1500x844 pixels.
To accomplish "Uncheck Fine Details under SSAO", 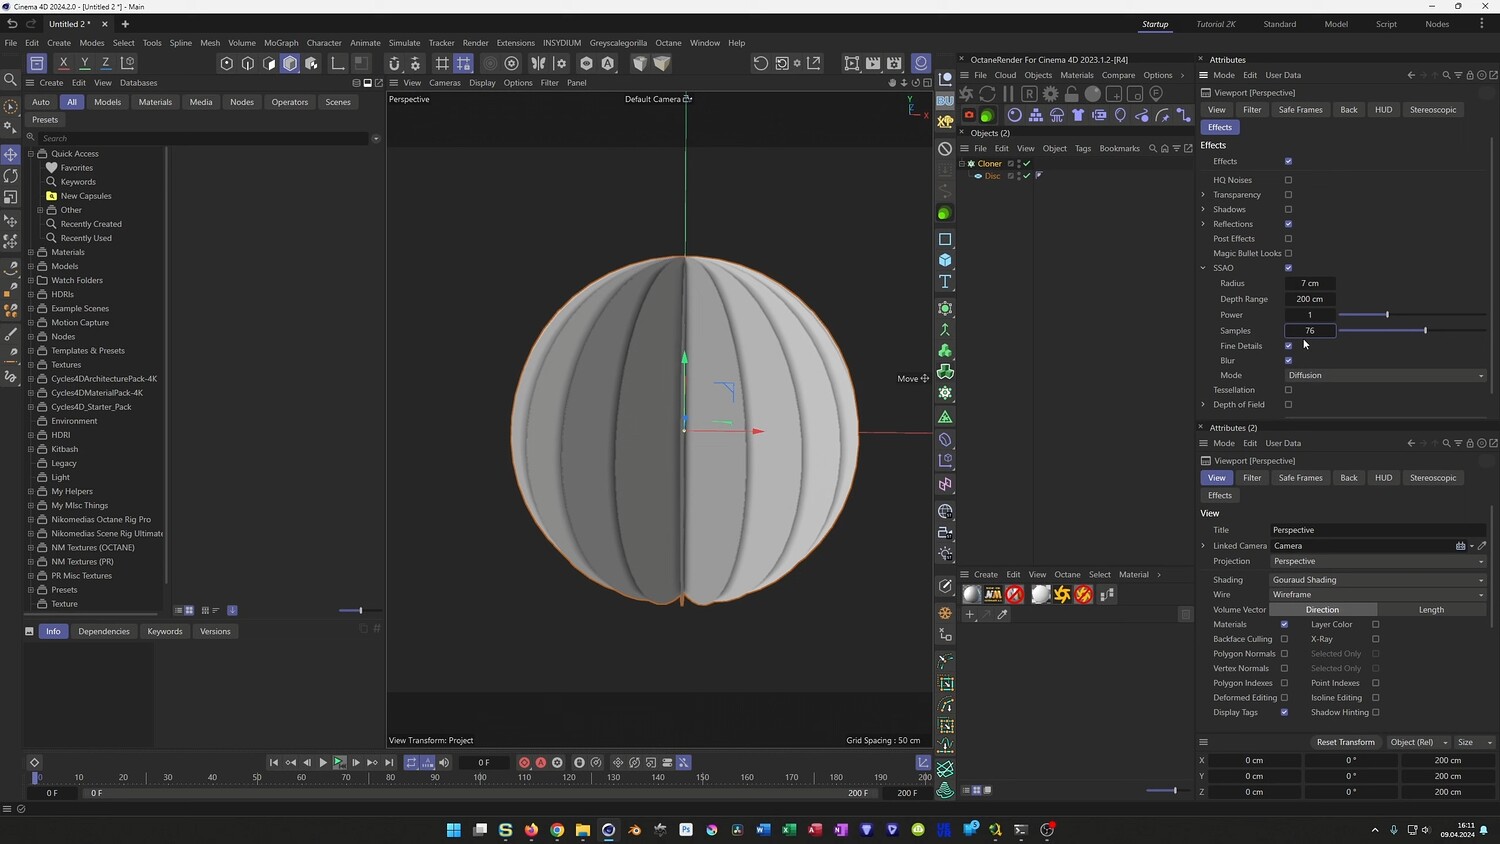I will (x=1288, y=346).
